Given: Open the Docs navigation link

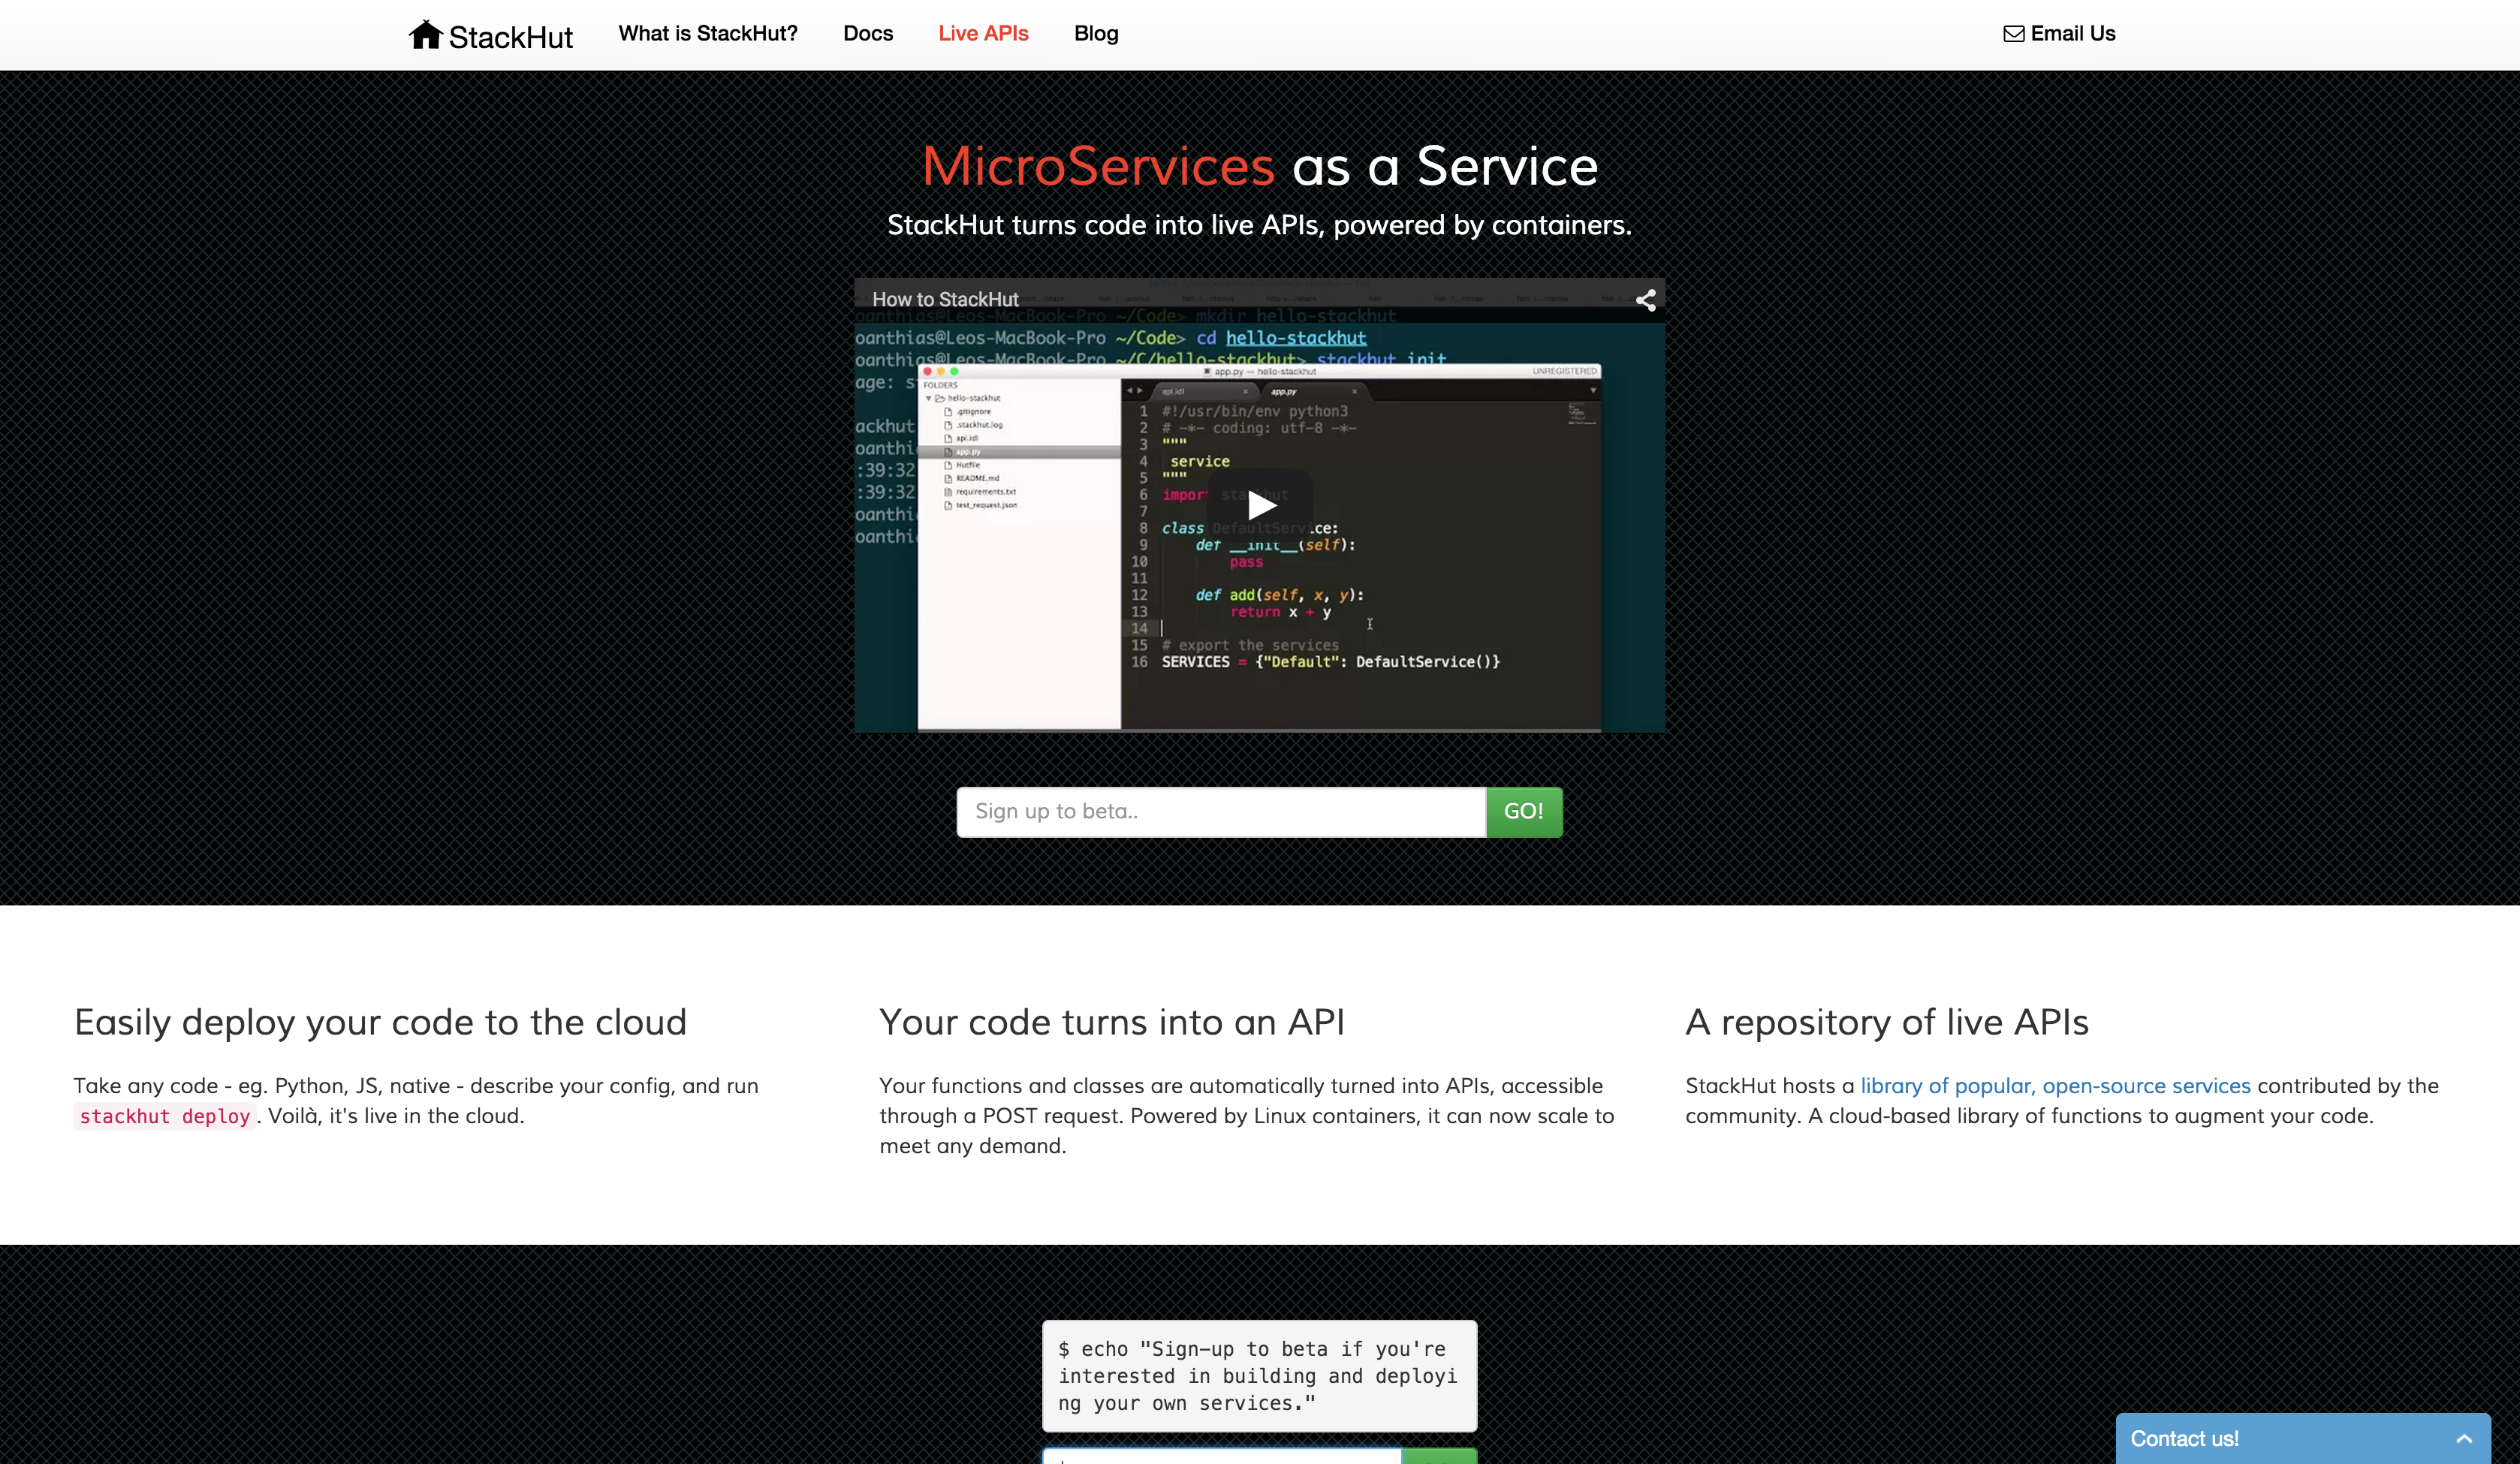Looking at the screenshot, I should click(867, 34).
